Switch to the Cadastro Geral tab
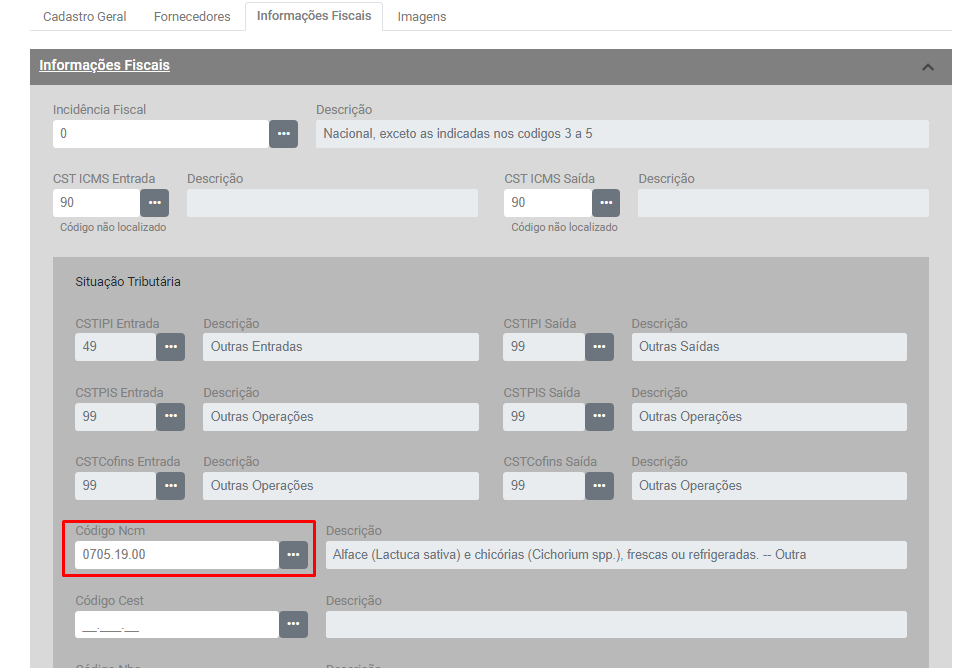Viewport: 961px width, 668px height. click(85, 17)
